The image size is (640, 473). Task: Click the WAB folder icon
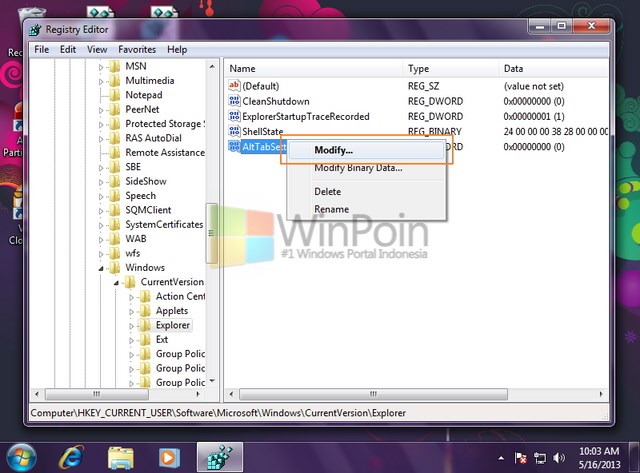(115, 239)
